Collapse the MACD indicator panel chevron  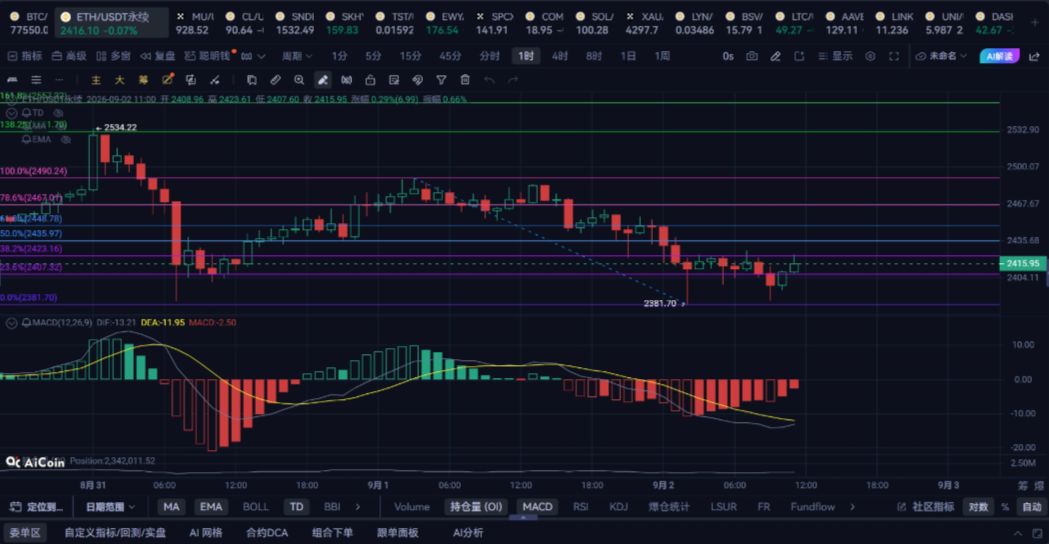11,323
